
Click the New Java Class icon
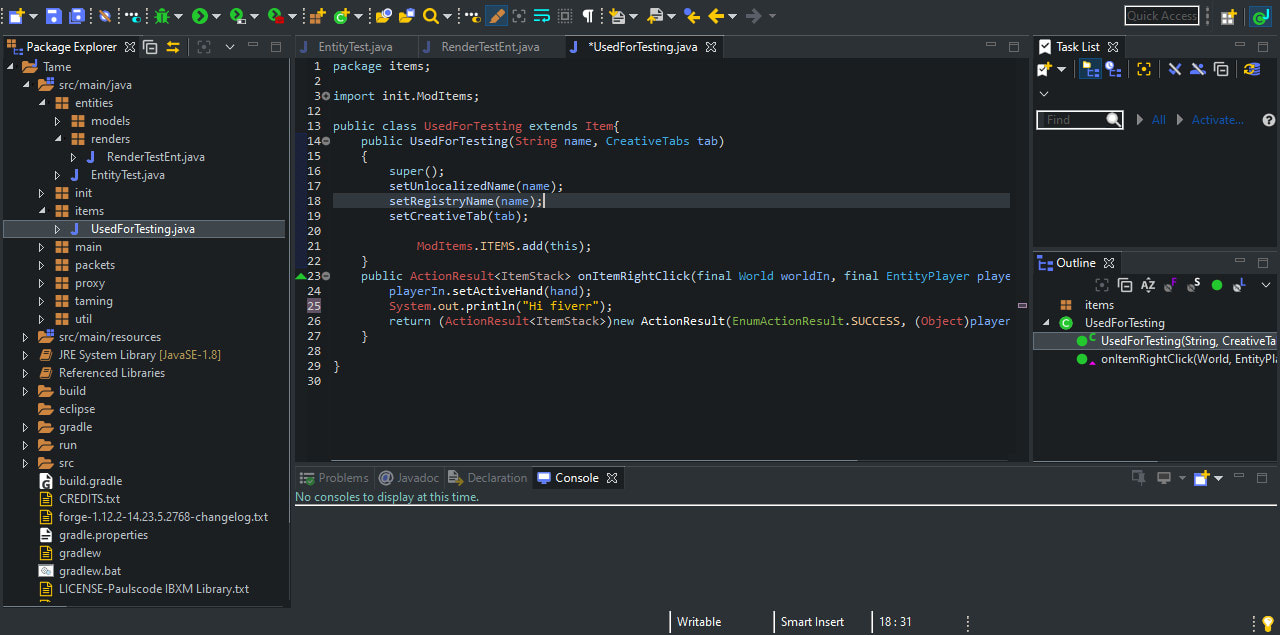pyautogui.click(x=341, y=16)
